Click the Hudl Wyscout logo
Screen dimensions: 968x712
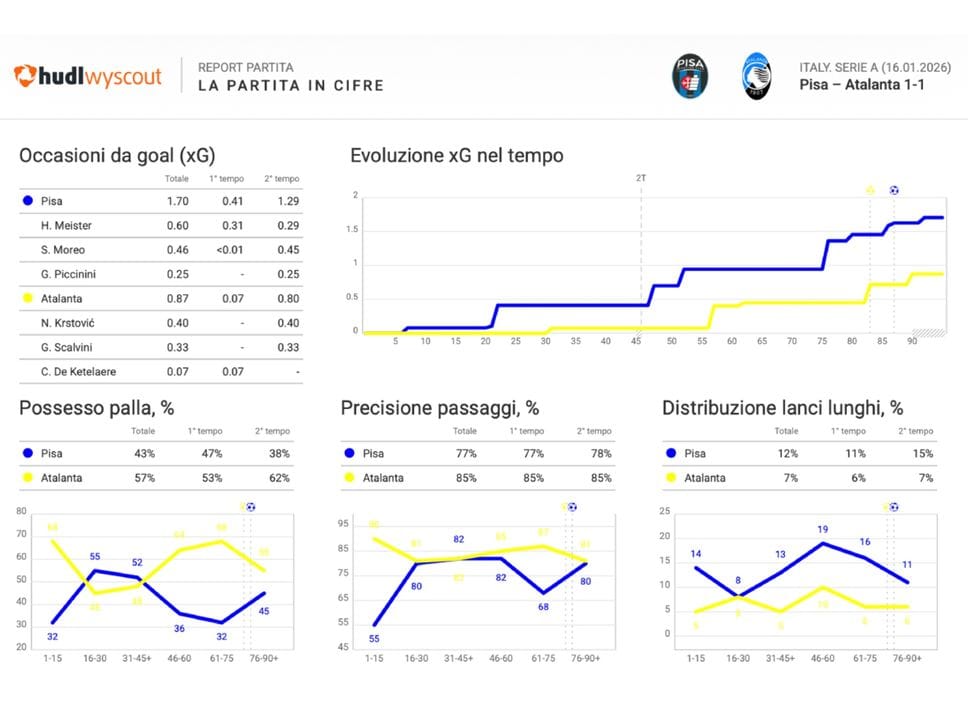click(88, 76)
